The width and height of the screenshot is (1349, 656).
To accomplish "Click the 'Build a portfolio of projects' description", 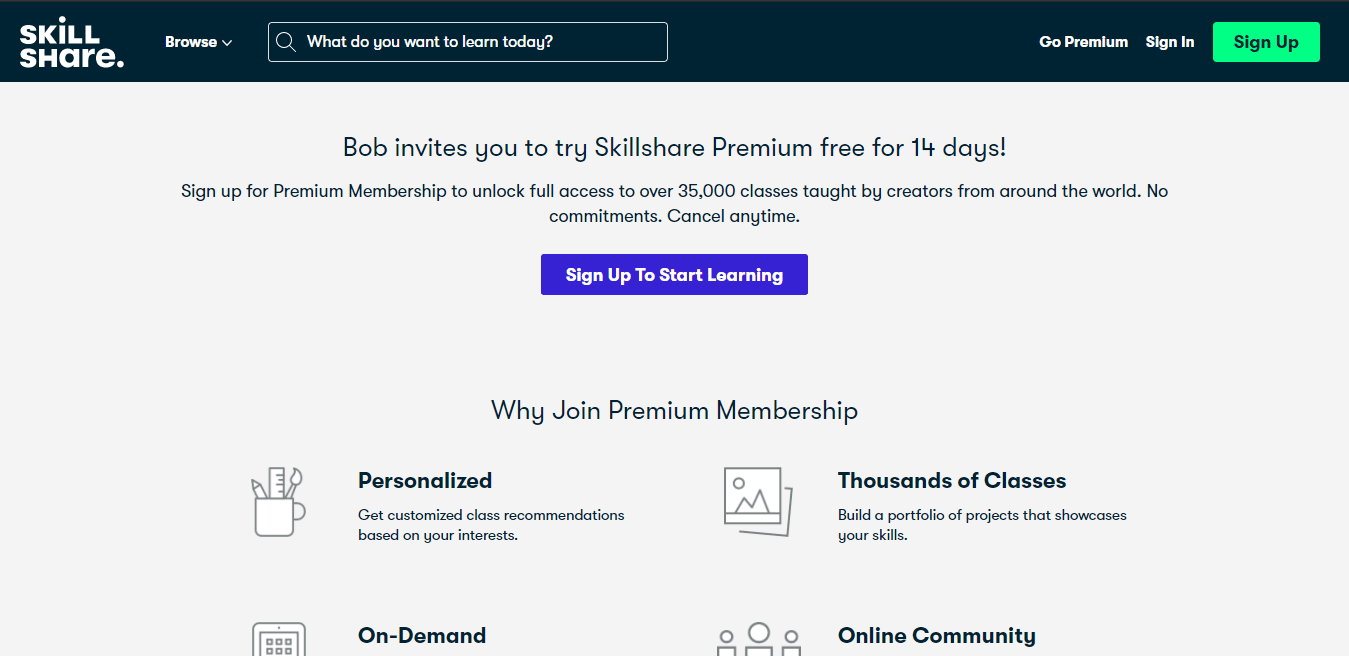I will pyautogui.click(x=981, y=525).
